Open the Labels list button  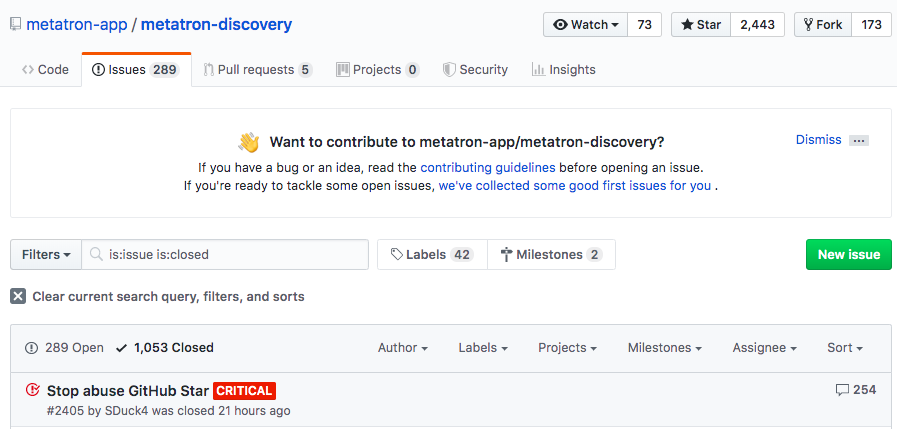pyautogui.click(x=432, y=255)
